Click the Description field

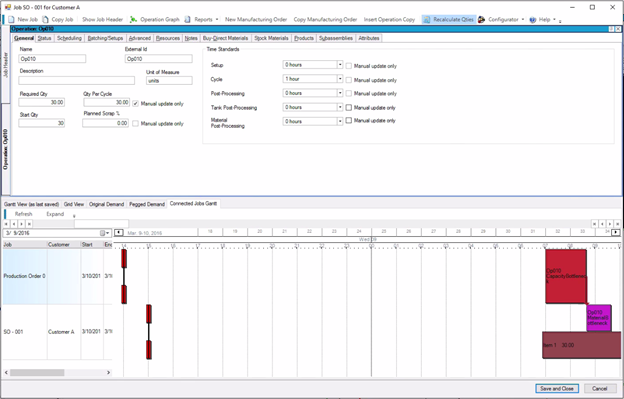[x=76, y=80]
